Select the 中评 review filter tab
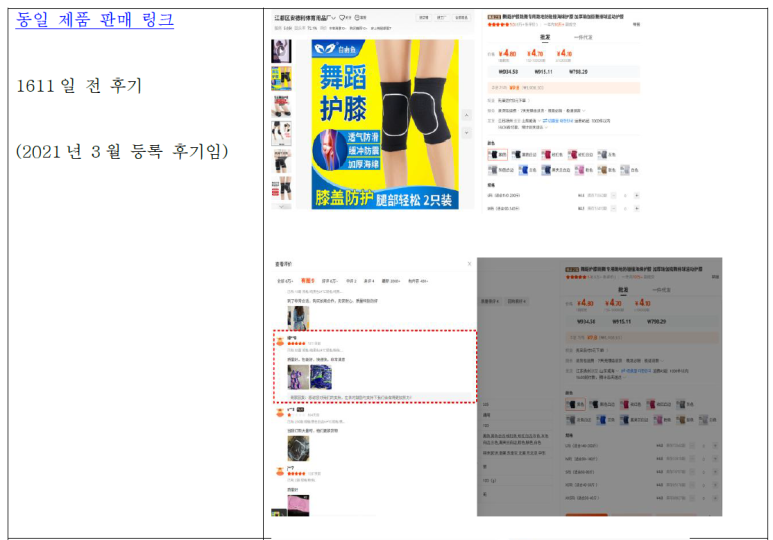773x540 pixels. point(351,281)
